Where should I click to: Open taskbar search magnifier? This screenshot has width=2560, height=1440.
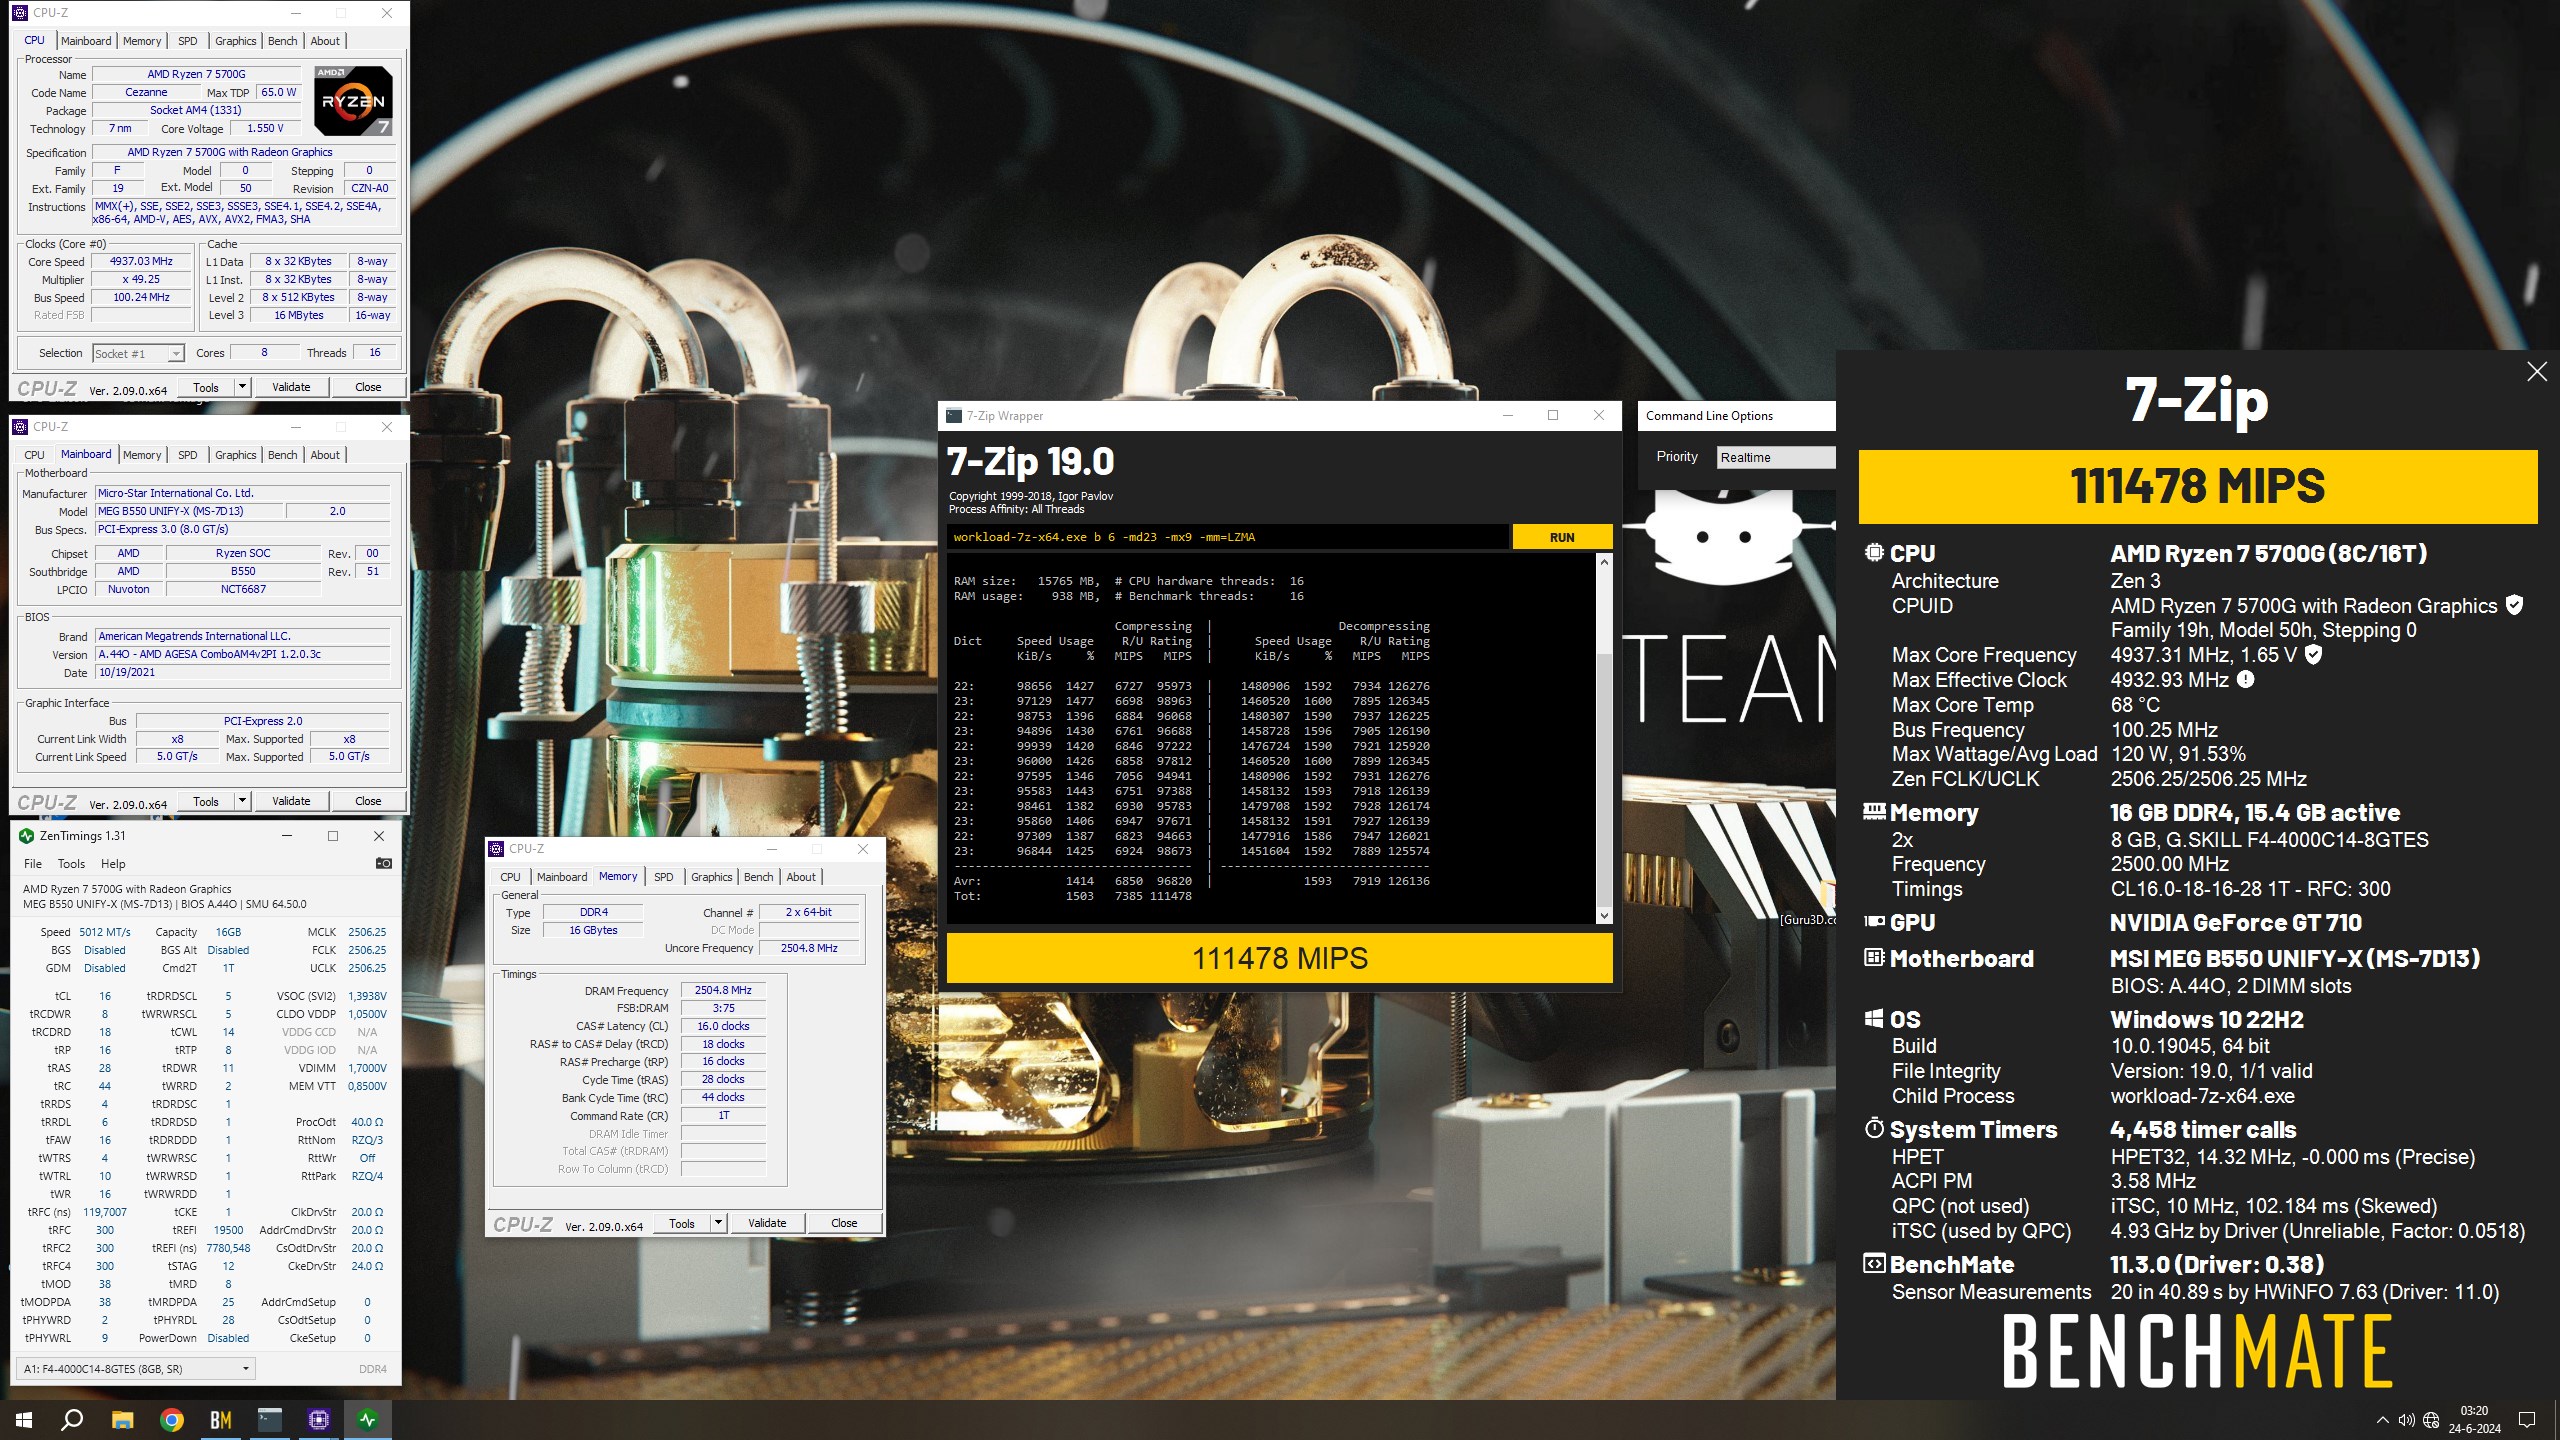click(x=72, y=1419)
